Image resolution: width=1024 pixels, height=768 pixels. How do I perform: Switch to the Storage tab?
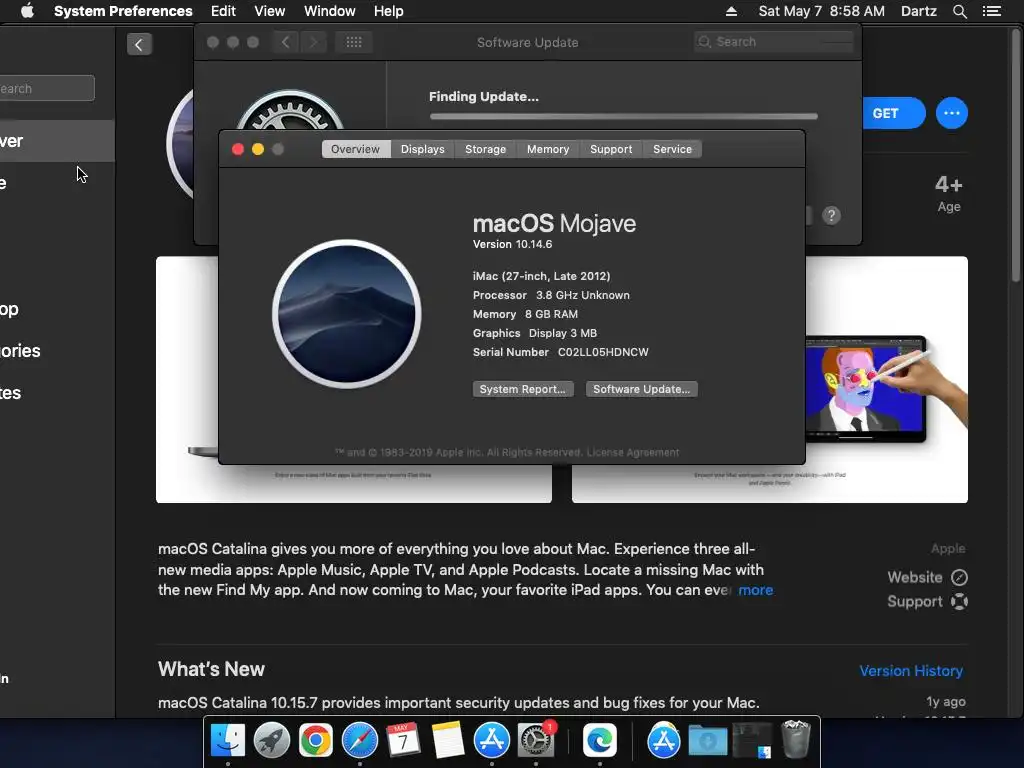pyautogui.click(x=485, y=149)
